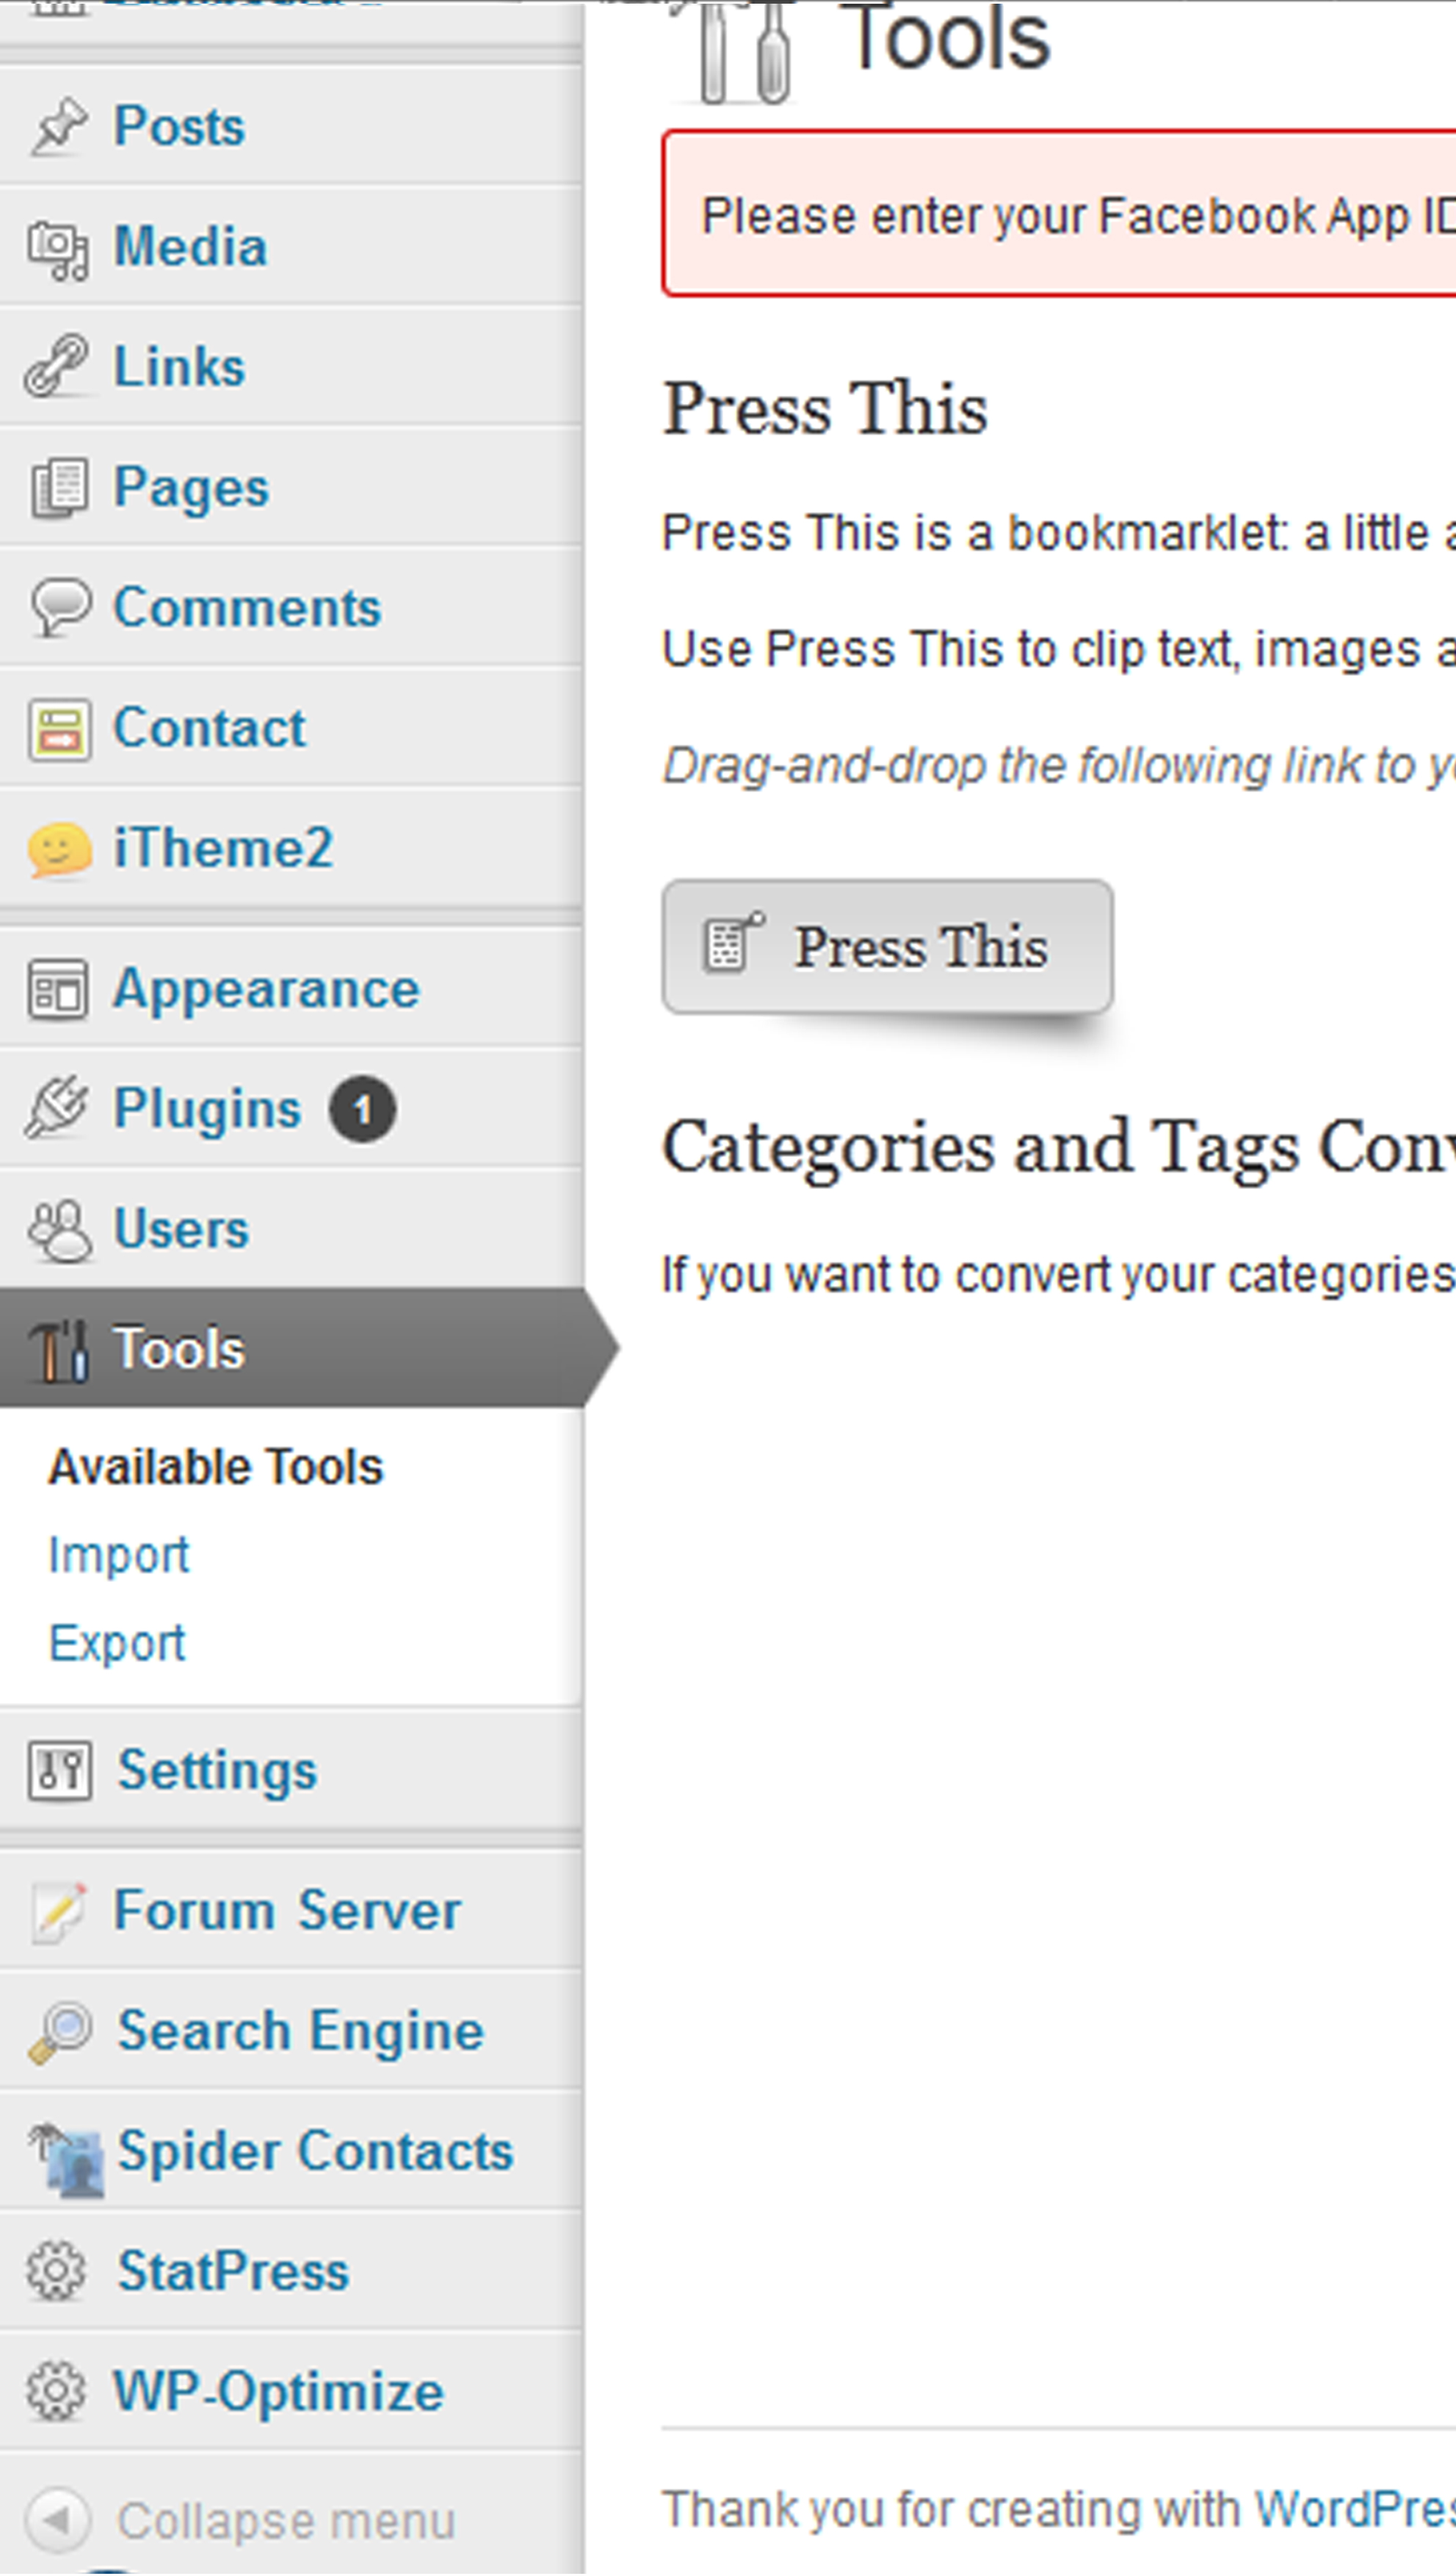Go to Export under Tools
Image resolution: width=1456 pixels, height=2576 pixels.
tap(117, 1643)
